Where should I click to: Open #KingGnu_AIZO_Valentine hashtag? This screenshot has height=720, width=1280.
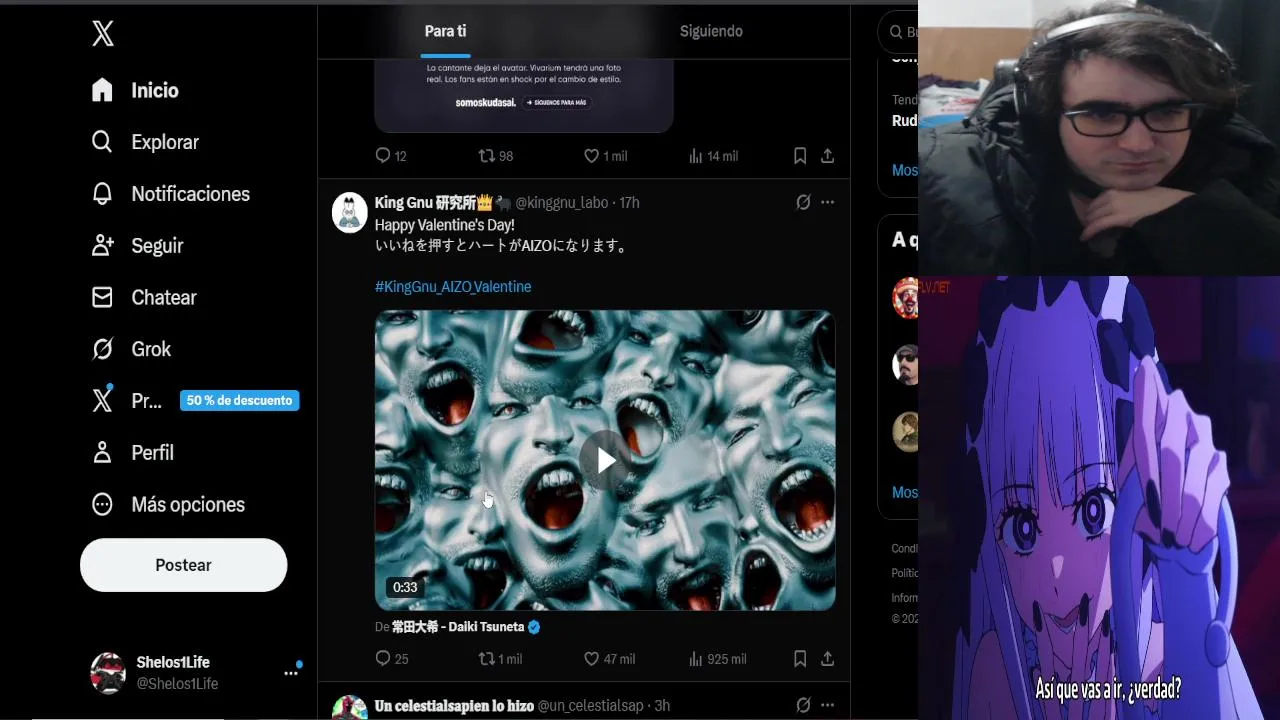click(x=453, y=287)
